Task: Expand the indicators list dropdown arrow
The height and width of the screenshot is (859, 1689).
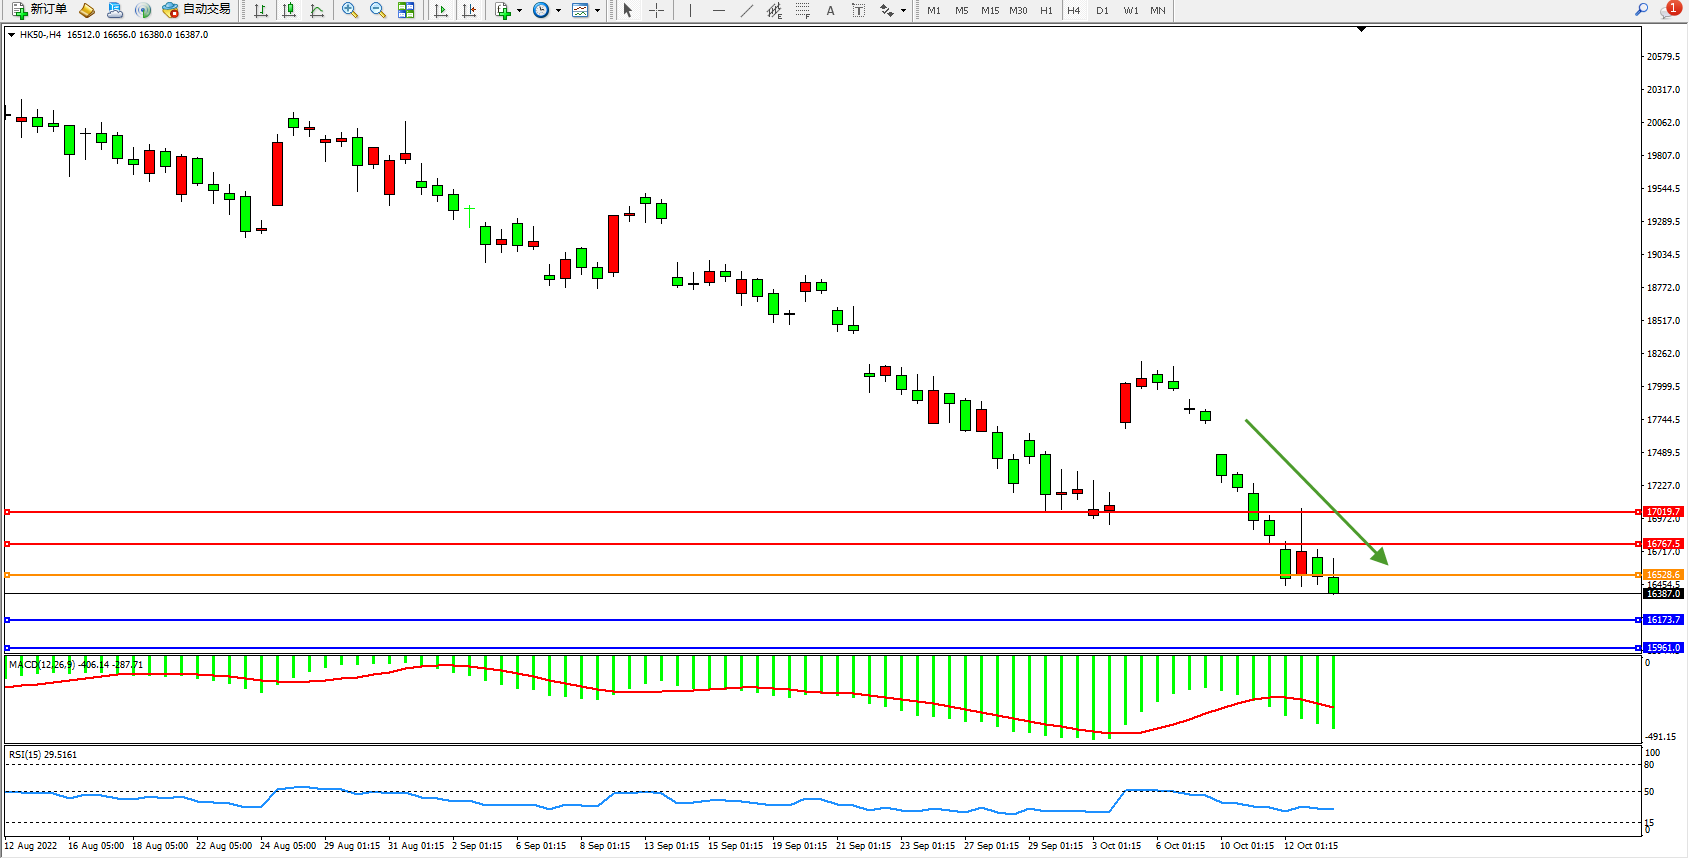Action: tap(519, 11)
